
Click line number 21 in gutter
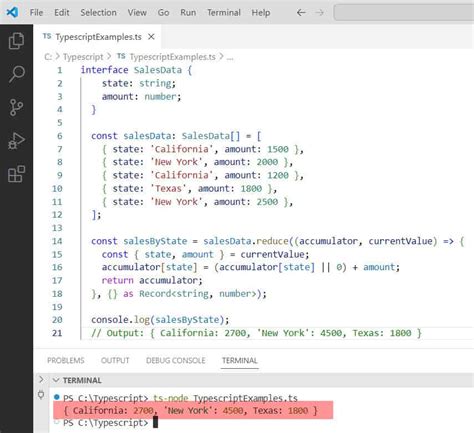[x=57, y=333]
